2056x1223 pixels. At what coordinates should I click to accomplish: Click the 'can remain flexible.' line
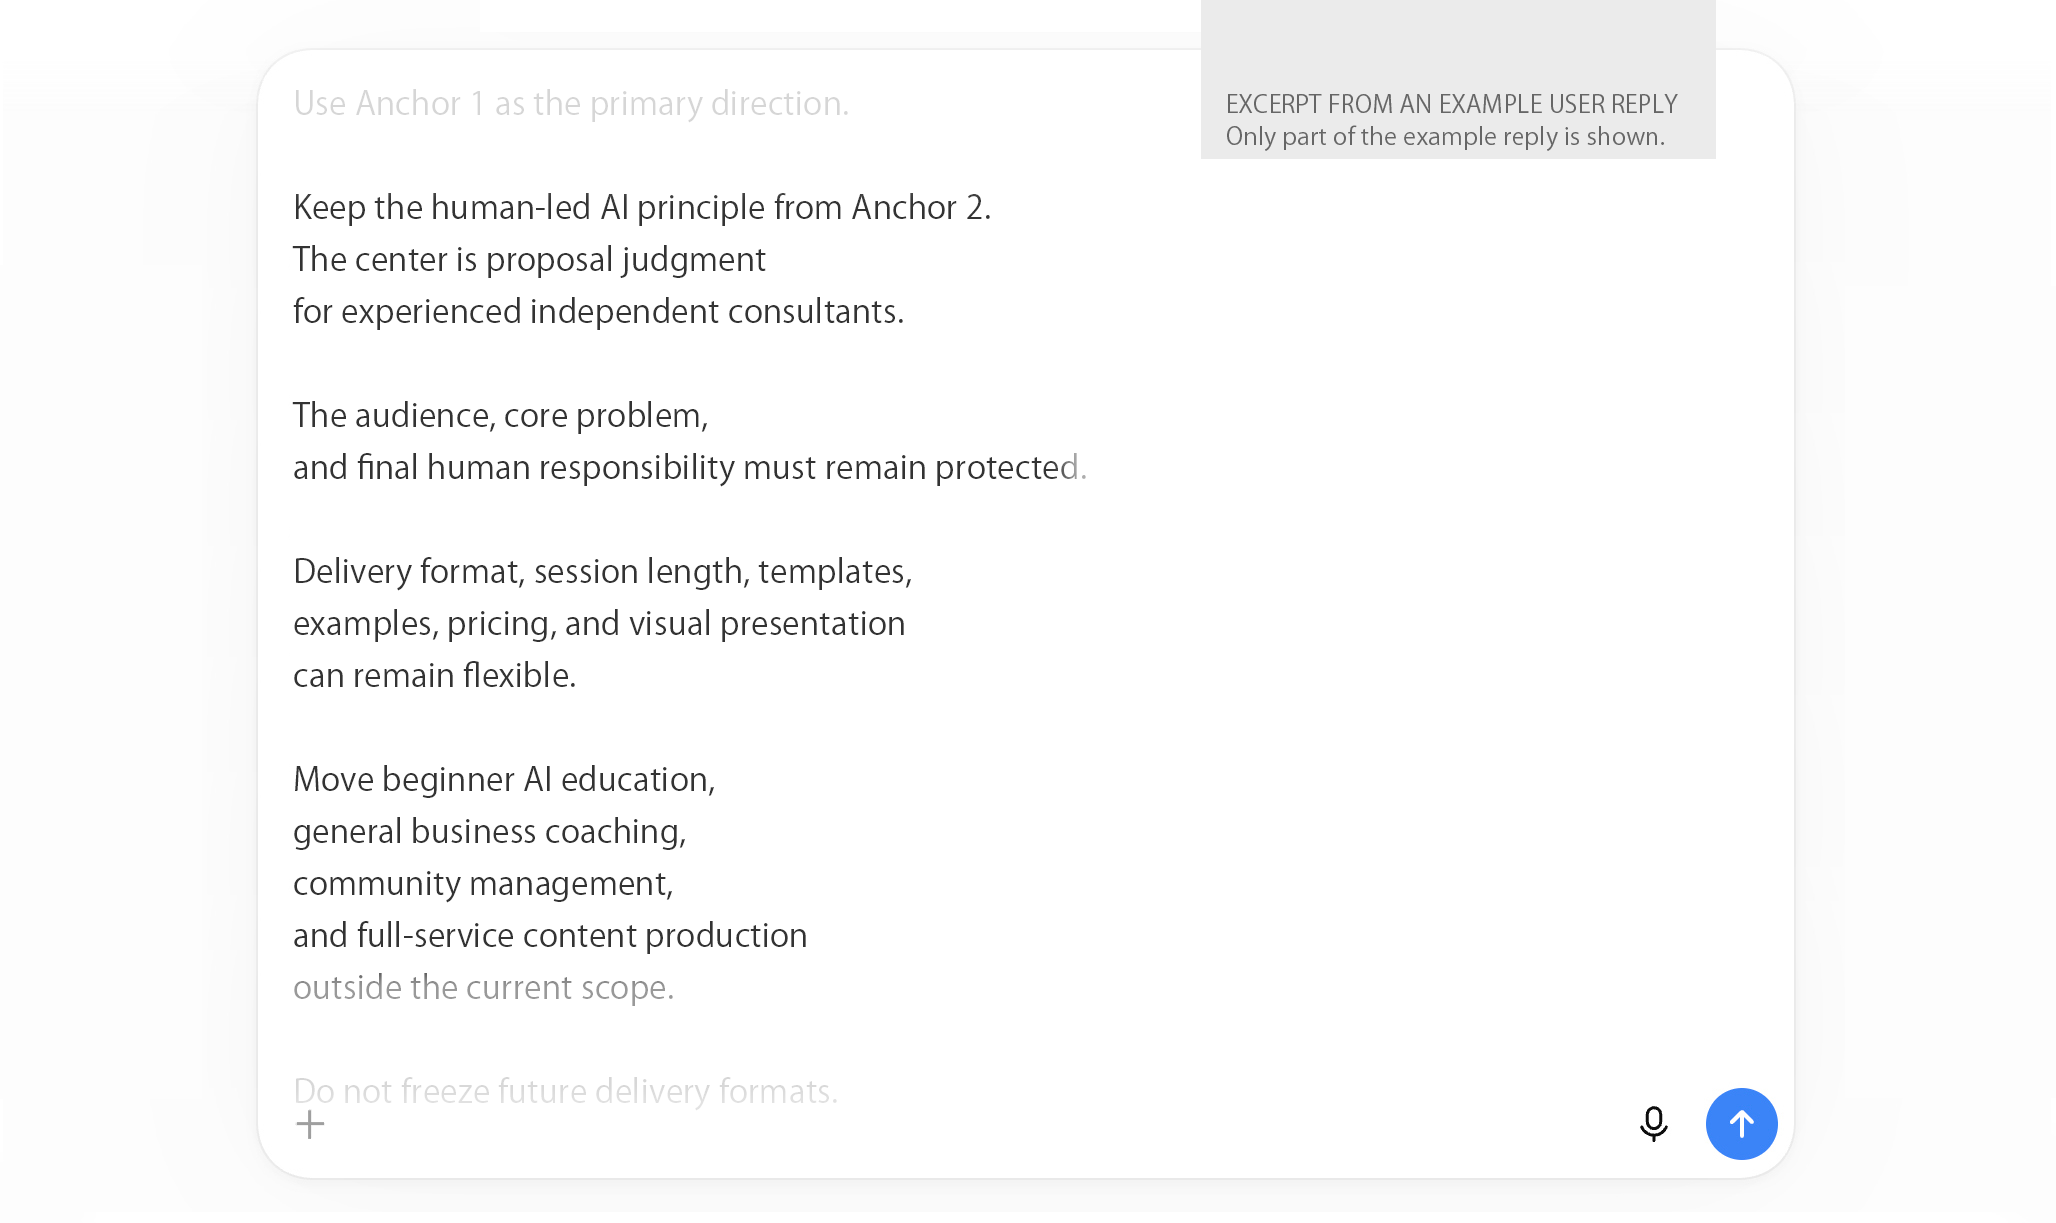click(x=434, y=675)
